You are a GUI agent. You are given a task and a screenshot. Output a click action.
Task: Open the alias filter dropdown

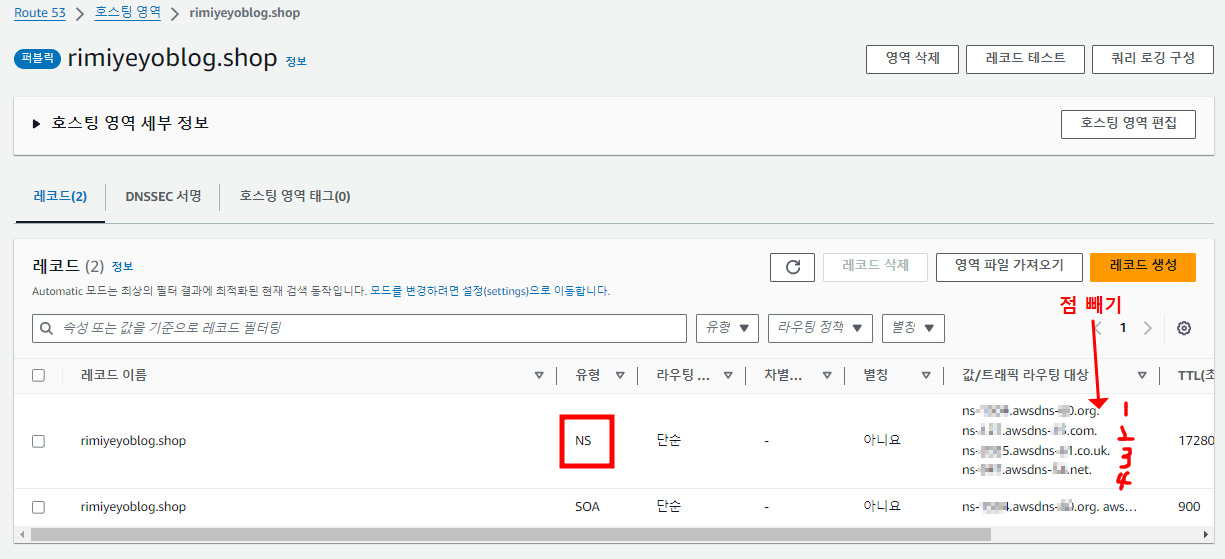(x=913, y=328)
